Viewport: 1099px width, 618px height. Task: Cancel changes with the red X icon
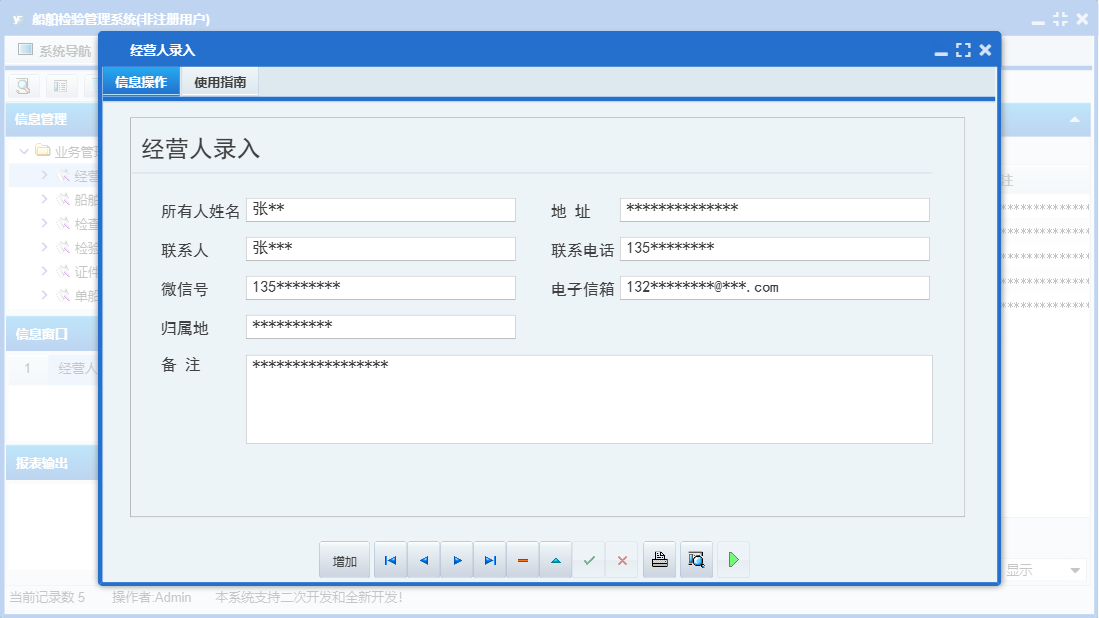point(621,559)
